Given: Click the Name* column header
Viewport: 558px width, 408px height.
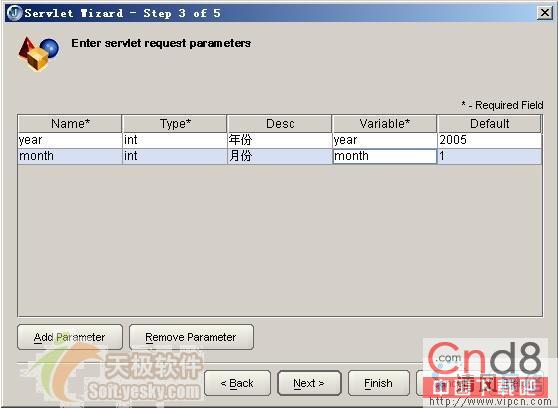Looking at the screenshot, I should pos(70,124).
